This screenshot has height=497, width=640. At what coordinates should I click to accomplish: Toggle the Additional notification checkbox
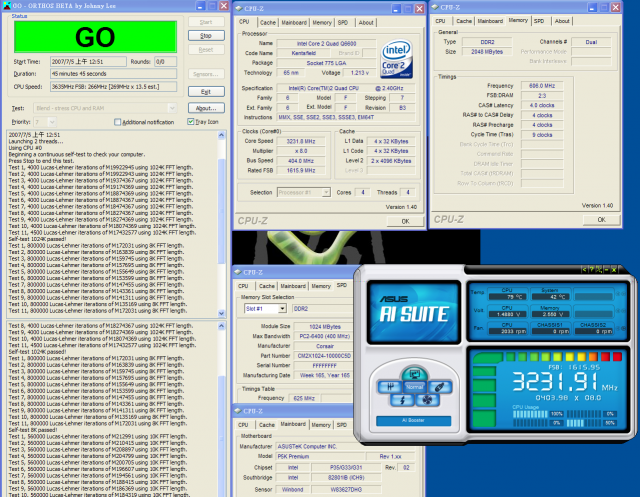tap(118, 122)
